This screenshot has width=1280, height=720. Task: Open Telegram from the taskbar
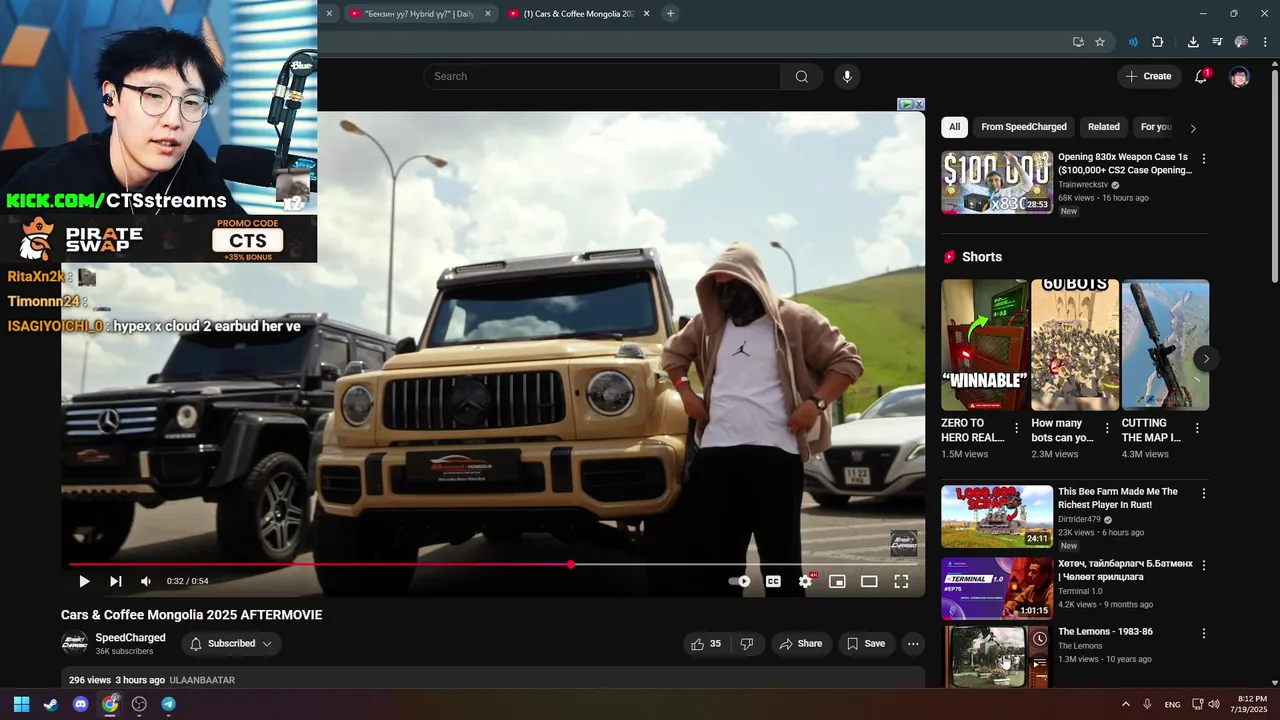(168, 704)
